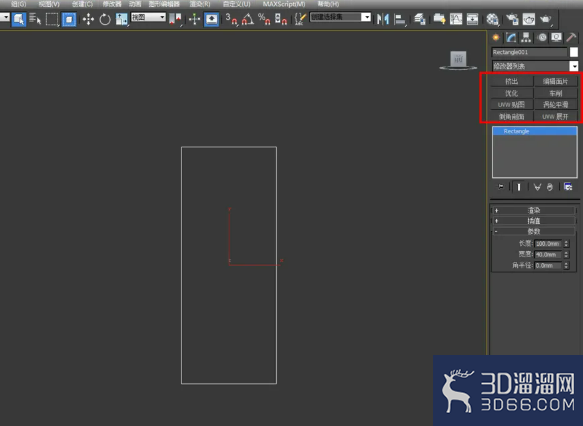Viewport: 583px width, 426px height.
Task: Apply the 优化 modifier
Action: (512, 93)
